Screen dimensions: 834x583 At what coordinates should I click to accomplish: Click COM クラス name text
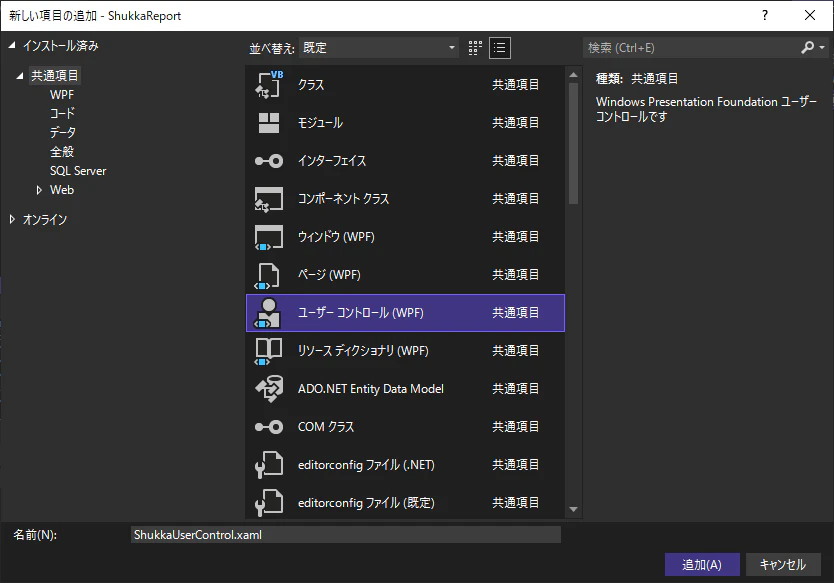click(x=326, y=427)
